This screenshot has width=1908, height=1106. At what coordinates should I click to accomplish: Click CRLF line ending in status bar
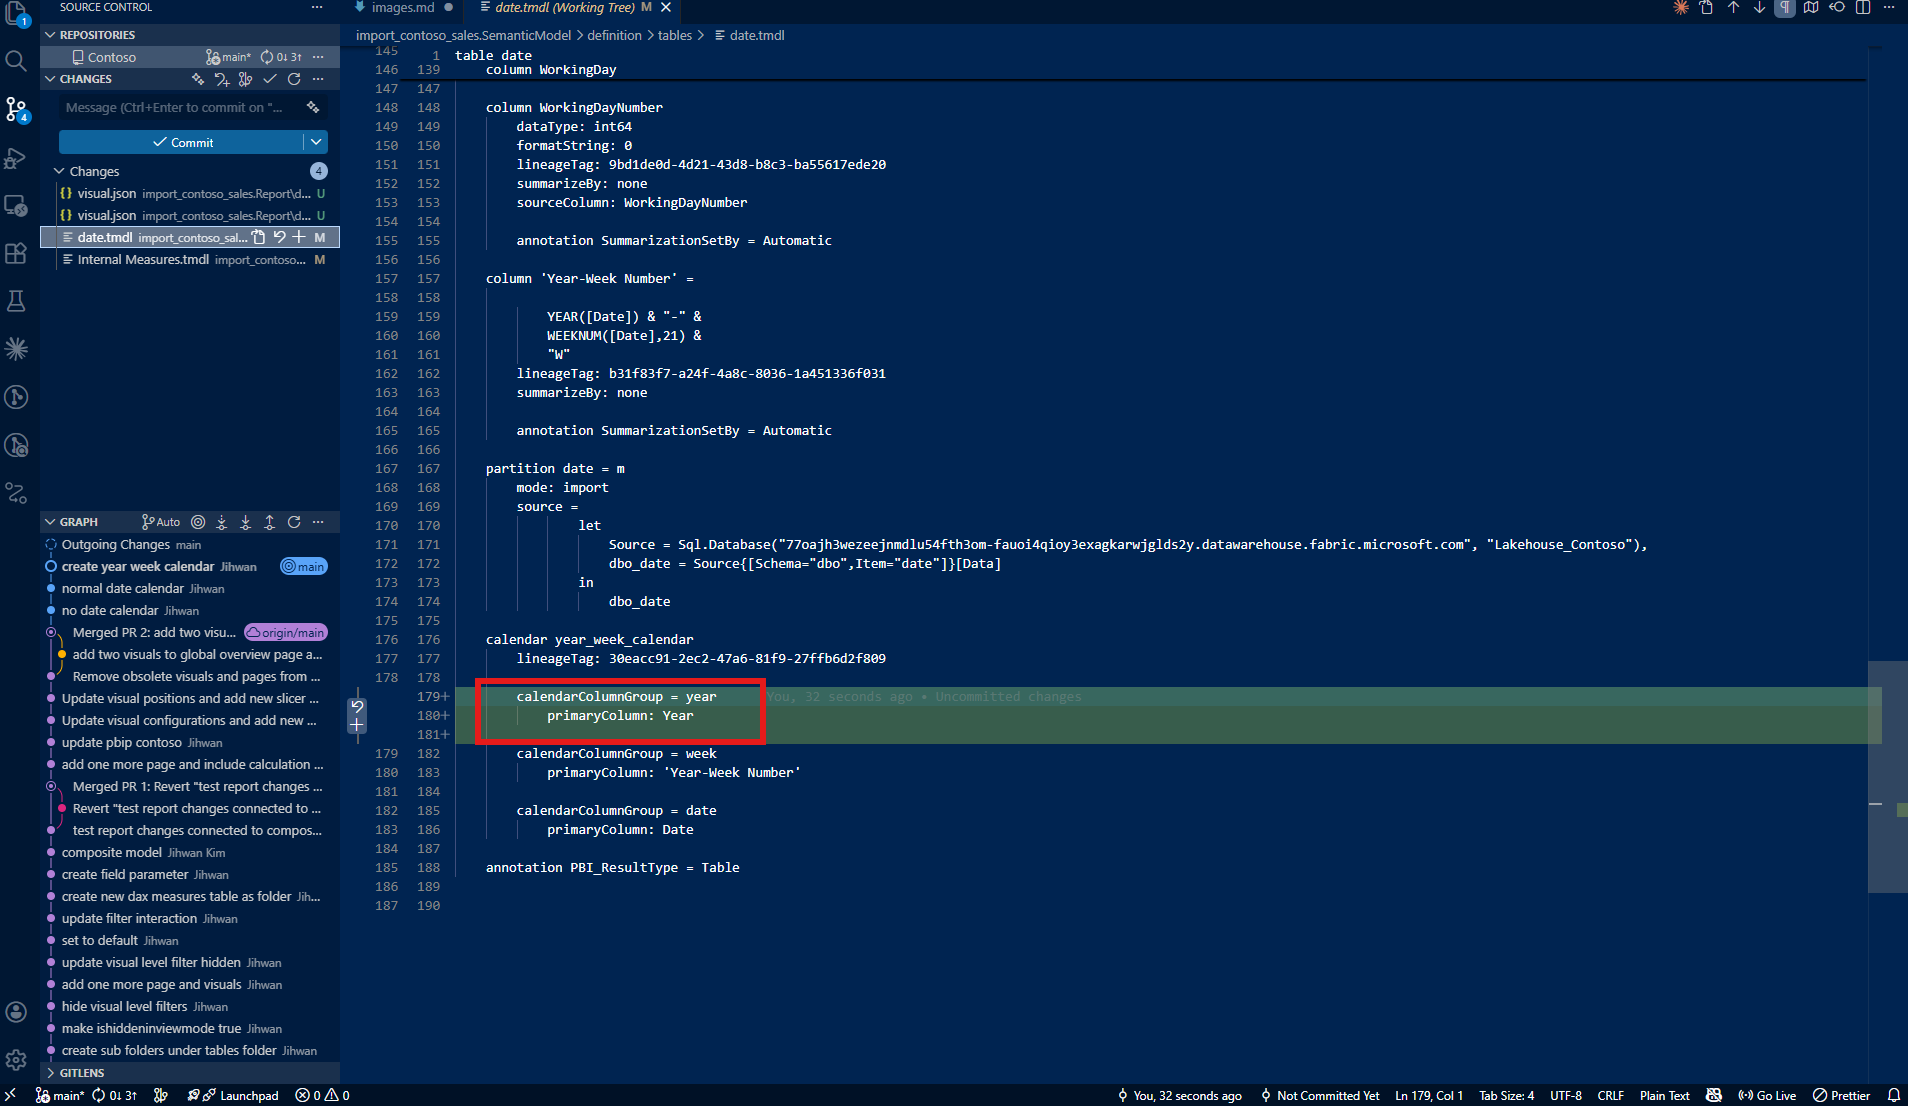[1610, 1096]
